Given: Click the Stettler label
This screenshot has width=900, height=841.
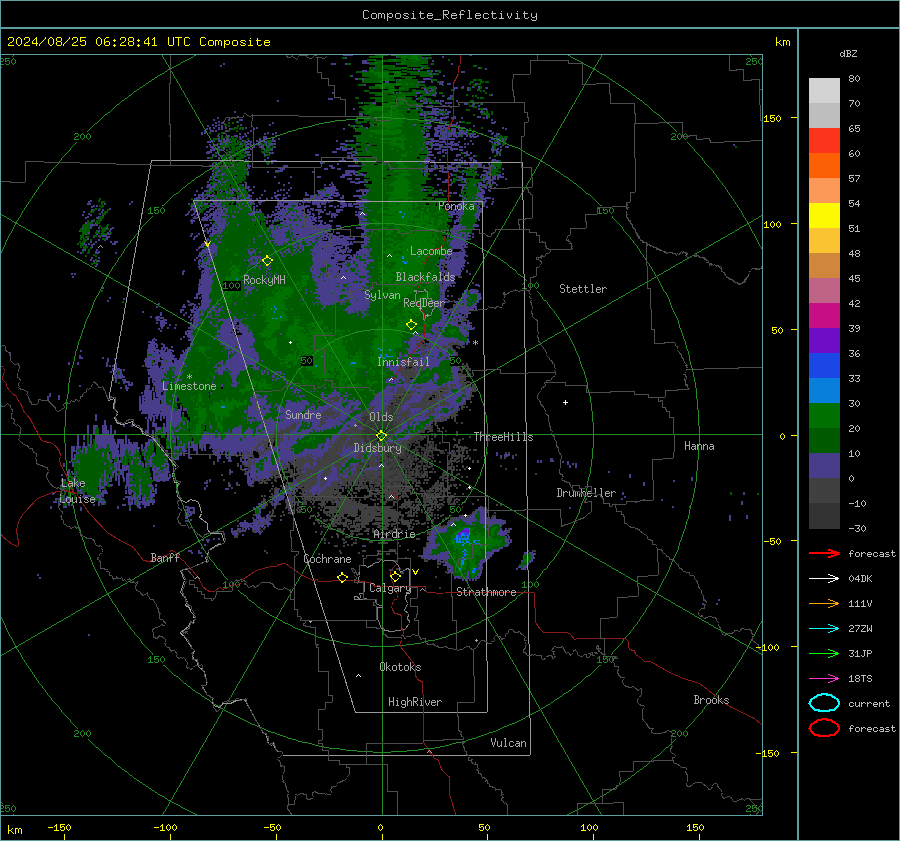Looking at the screenshot, I should (x=583, y=289).
